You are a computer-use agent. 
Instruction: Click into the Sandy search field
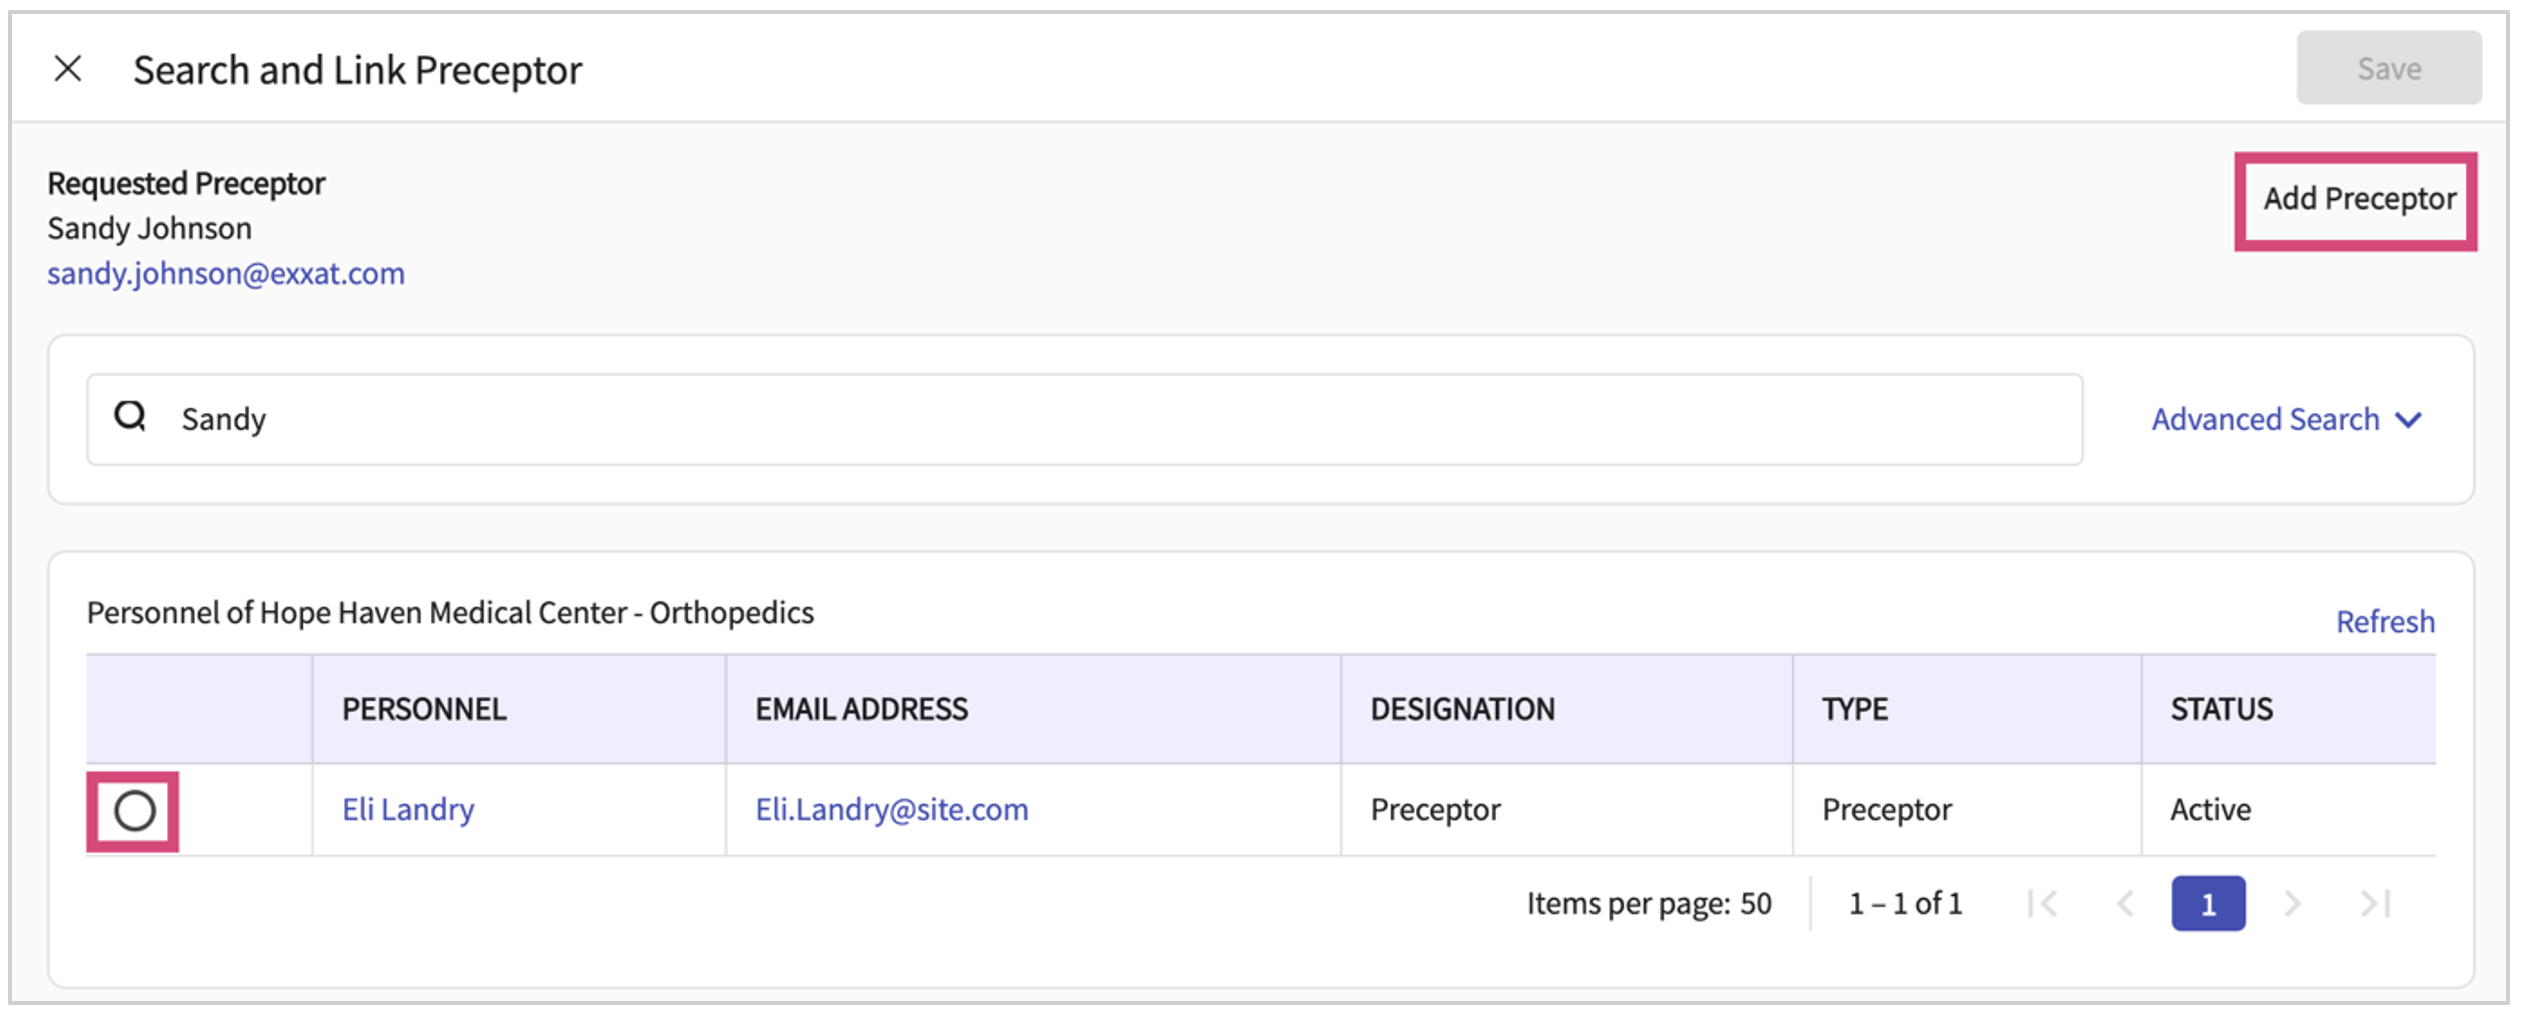(1100, 419)
